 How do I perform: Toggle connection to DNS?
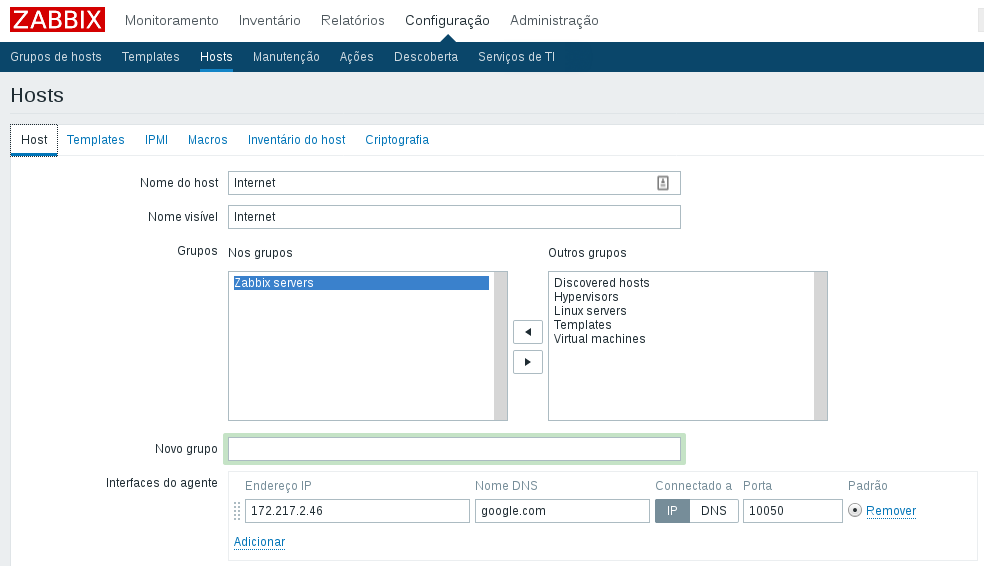tap(713, 511)
